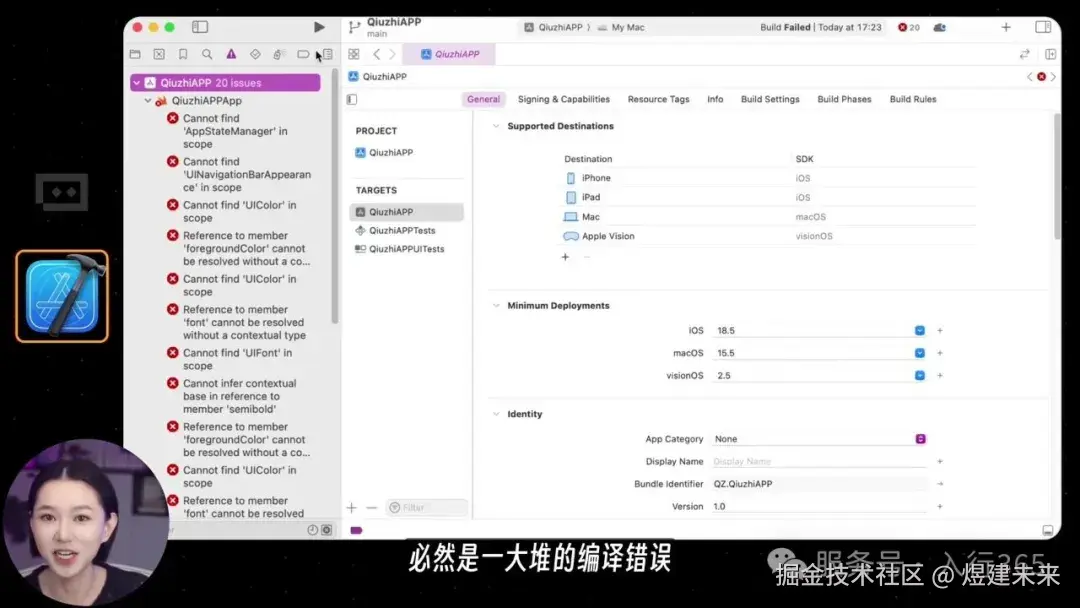Select the Issue navigator warning icon
1080x608 pixels.
(x=231, y=54)
